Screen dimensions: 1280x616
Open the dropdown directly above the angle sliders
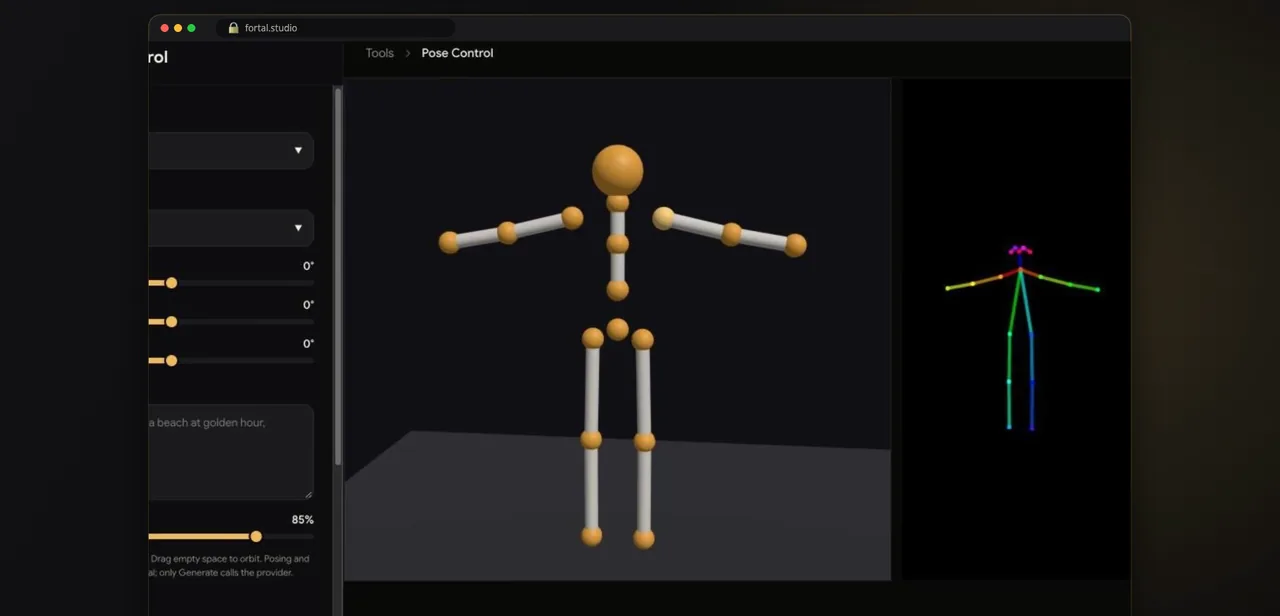pos(231,228)
